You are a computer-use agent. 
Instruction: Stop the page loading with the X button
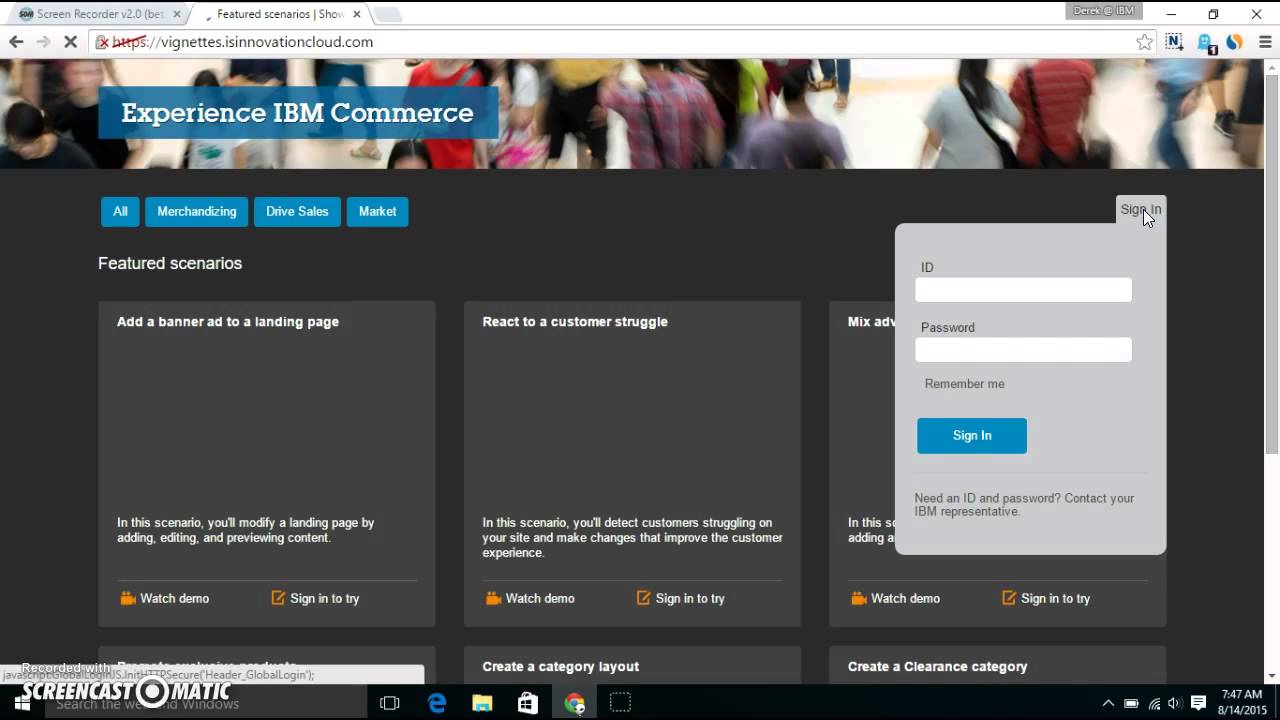click(x=70, y=42)
